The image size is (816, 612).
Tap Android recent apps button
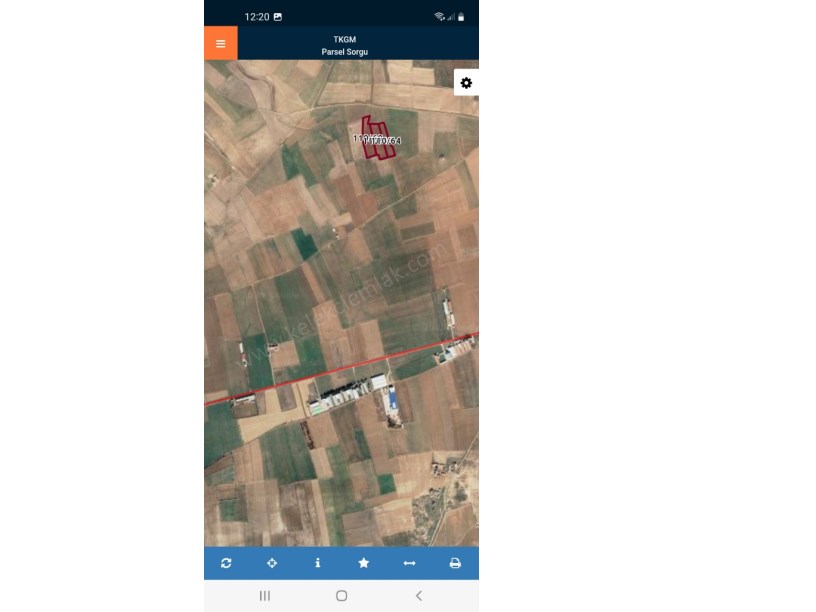click(x=265, y=596)
